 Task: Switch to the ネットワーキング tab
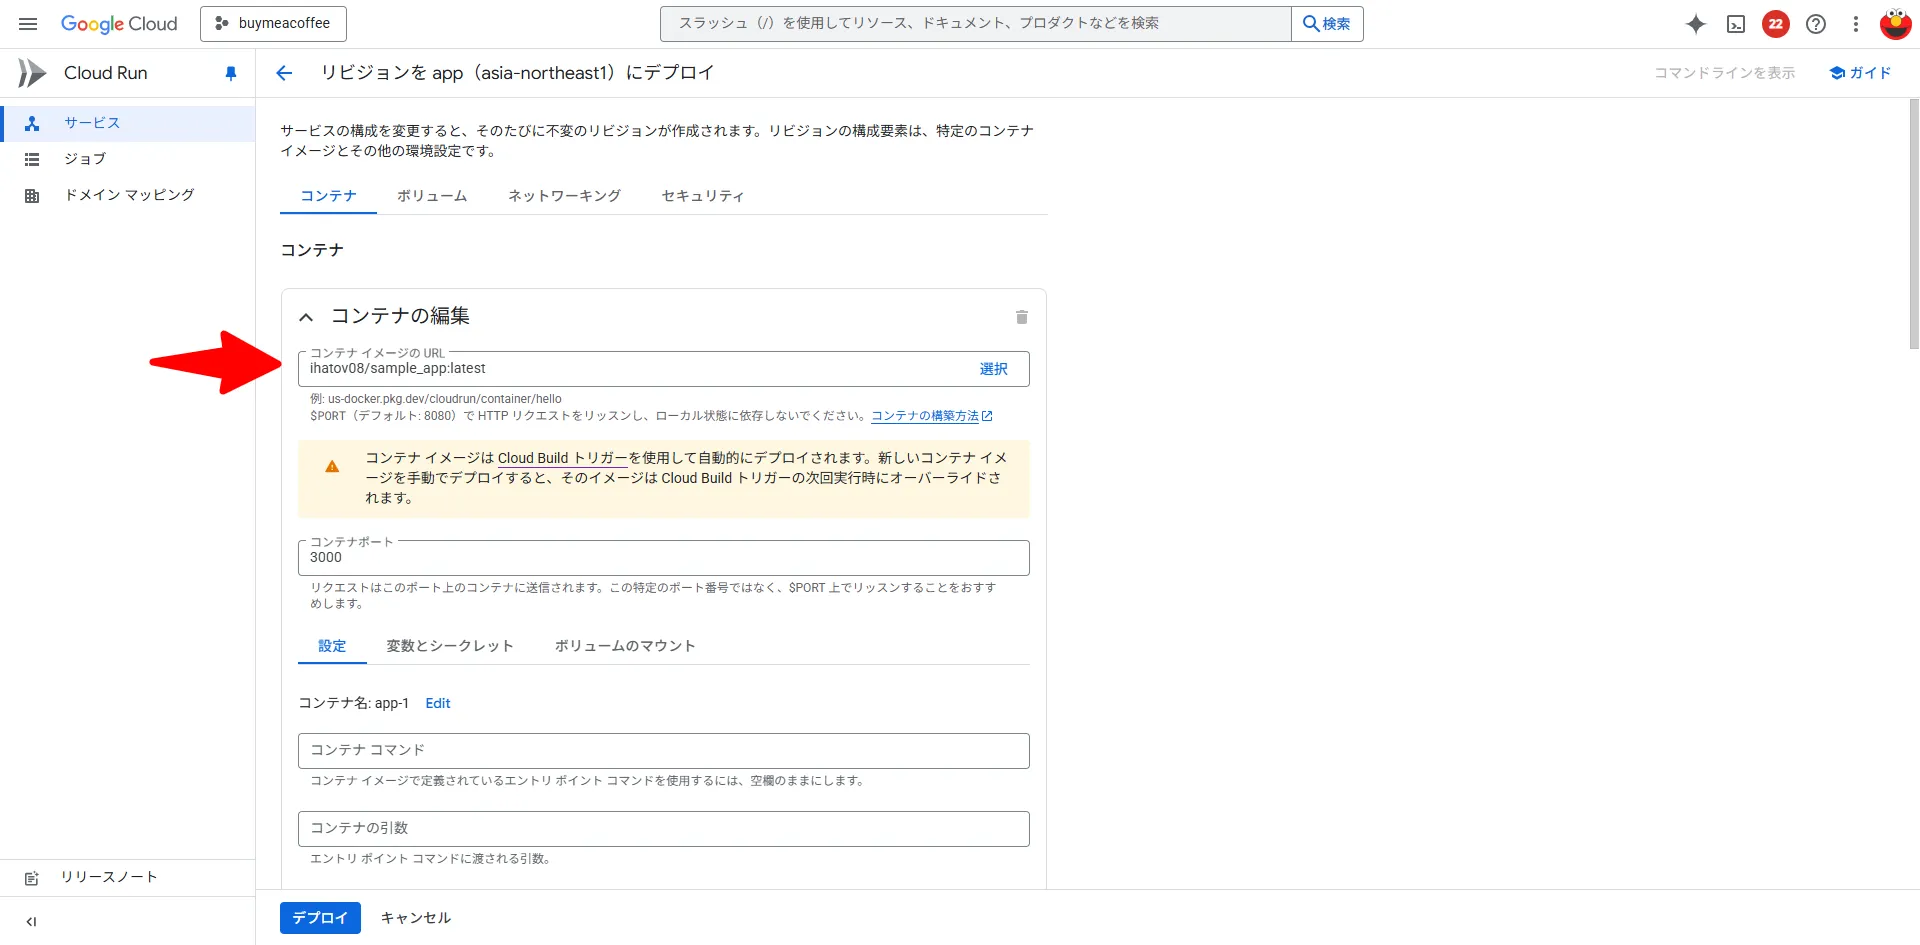(x=564, y=196)
